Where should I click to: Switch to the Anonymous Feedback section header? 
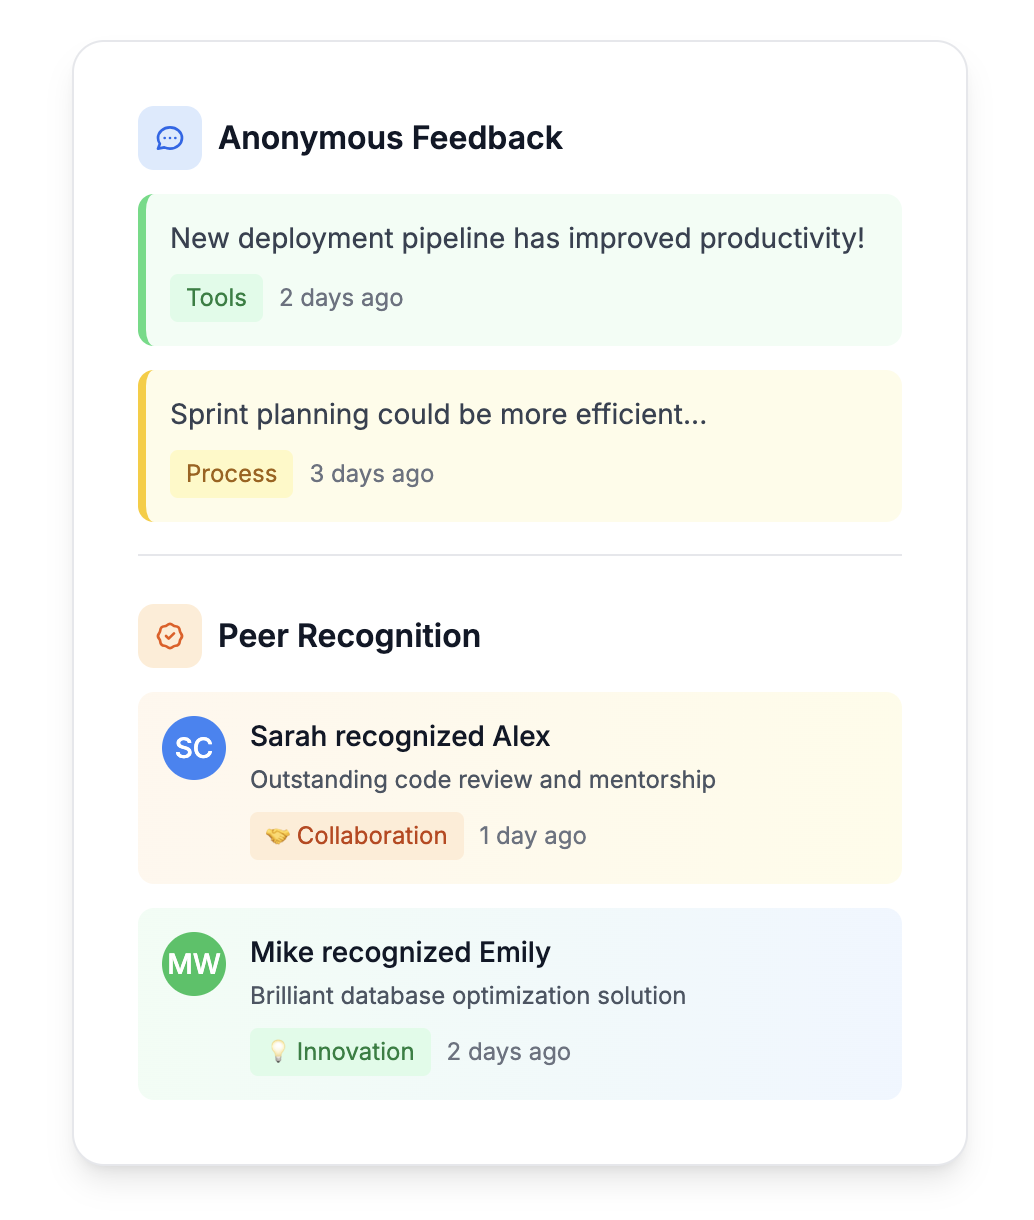(x=391, y=138)
